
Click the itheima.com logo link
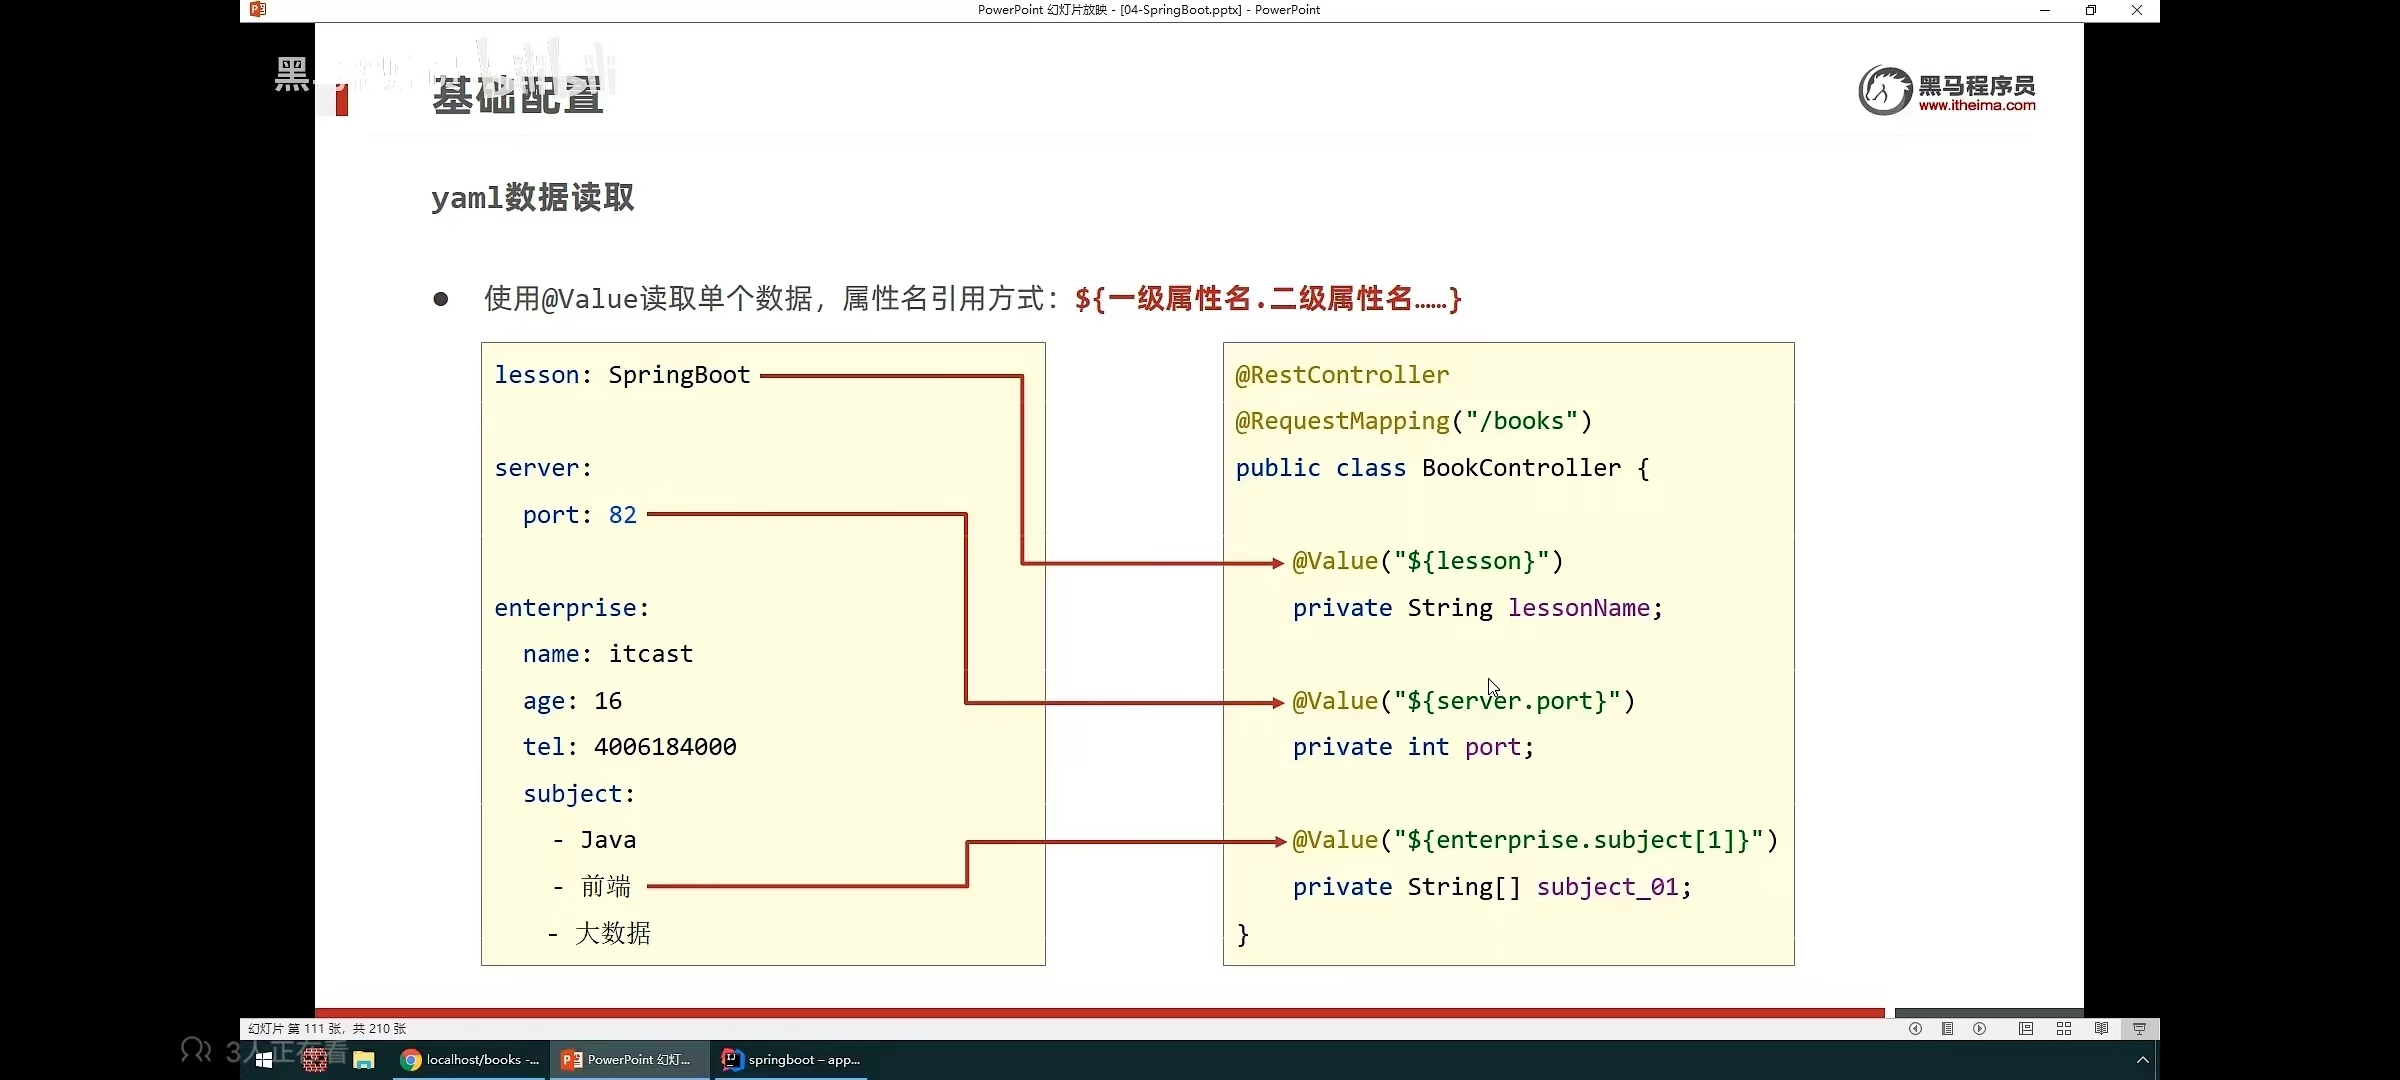(x=1947, y=91)
